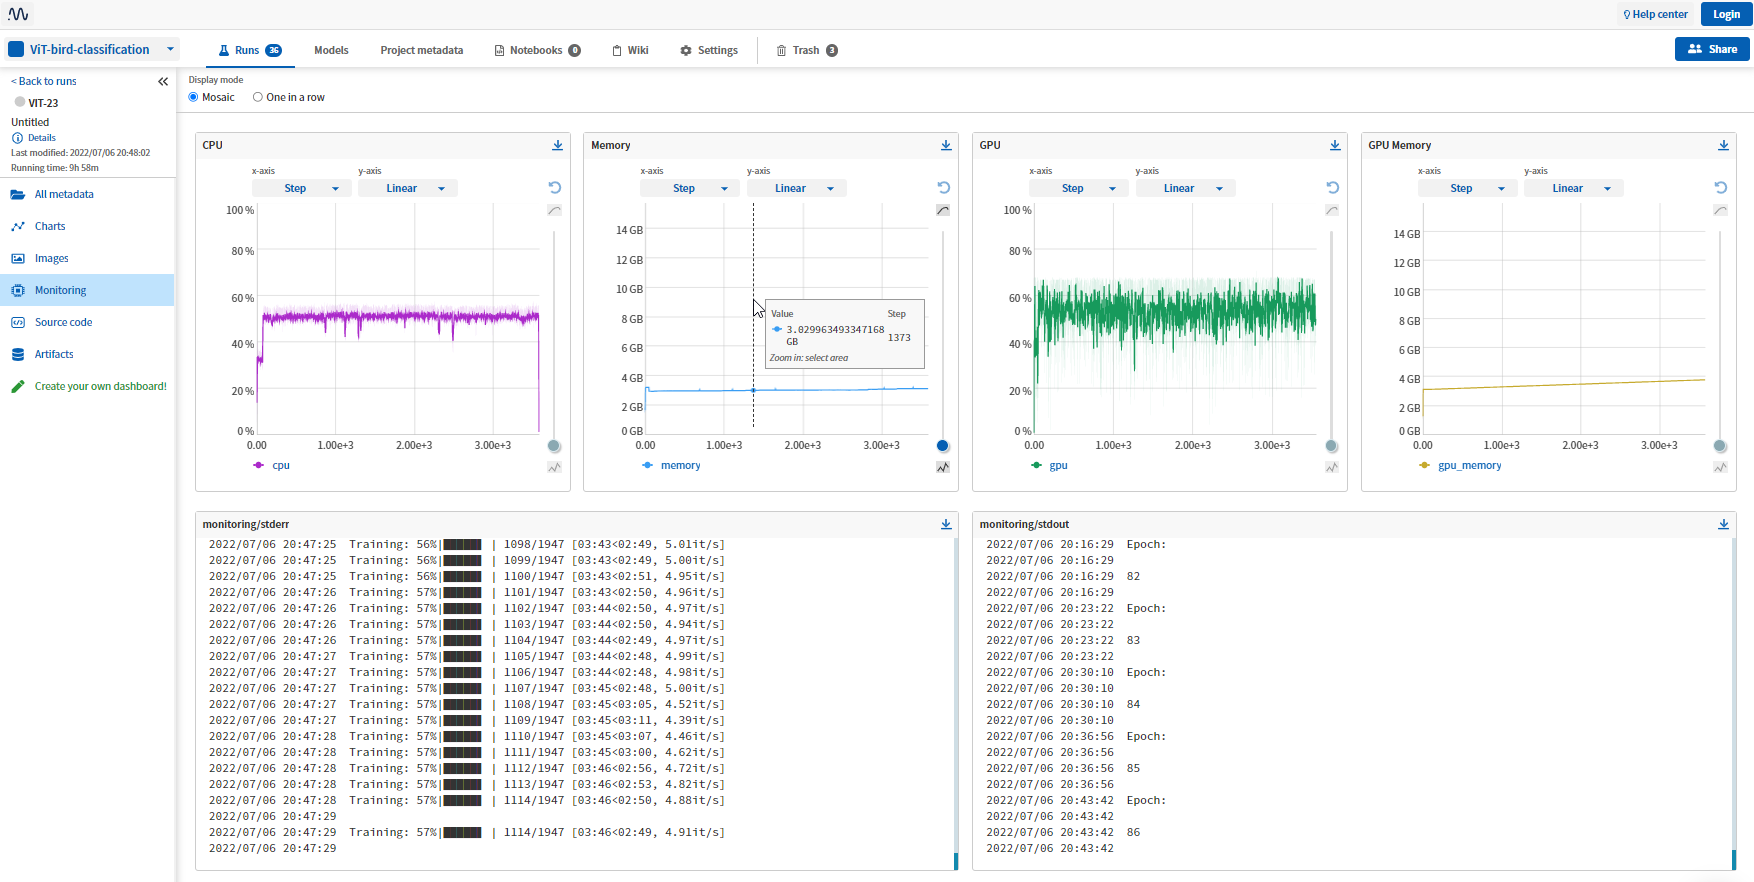Toggle the cpu series in legend
Image resolution: width=1754 pixels, height=882 pixels.
pyautogui.click(x=280, y=466)
